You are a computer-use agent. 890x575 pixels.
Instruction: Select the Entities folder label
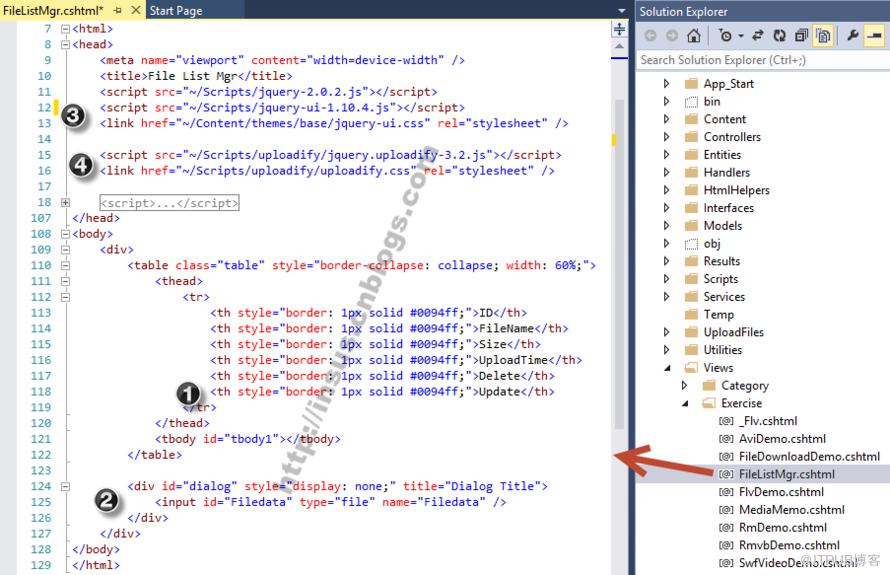tap(722, 154)
